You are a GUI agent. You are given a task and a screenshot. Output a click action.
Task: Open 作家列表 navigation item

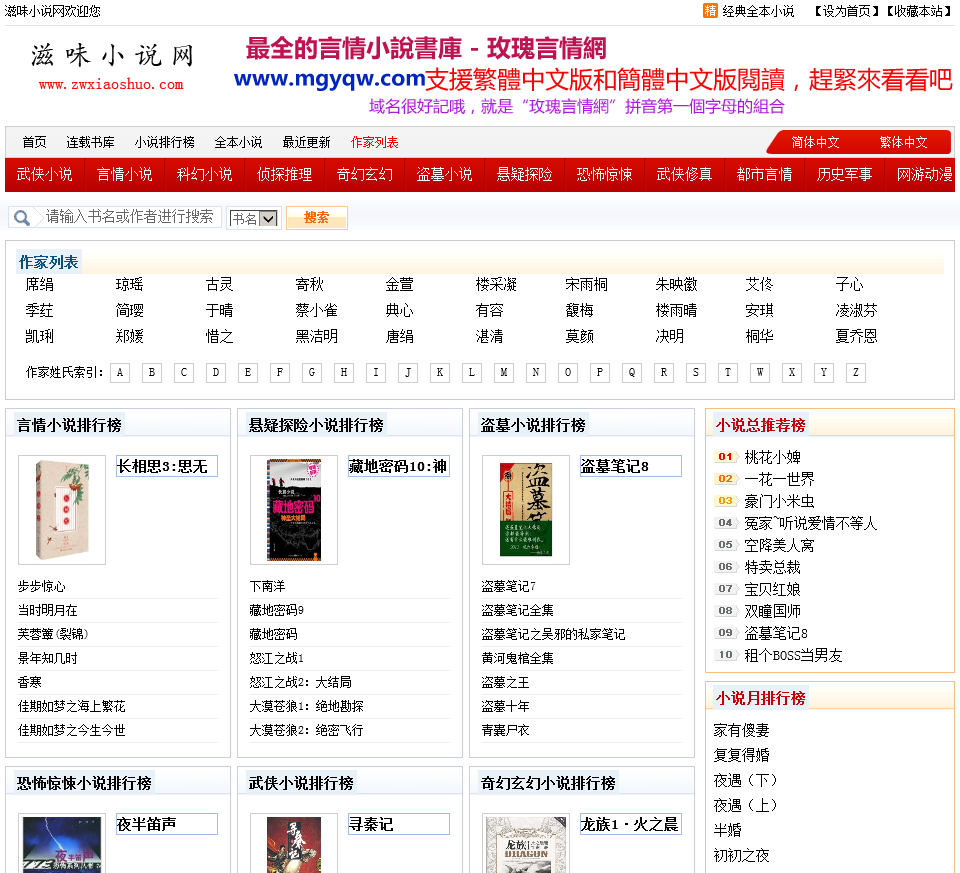(374, 143)
